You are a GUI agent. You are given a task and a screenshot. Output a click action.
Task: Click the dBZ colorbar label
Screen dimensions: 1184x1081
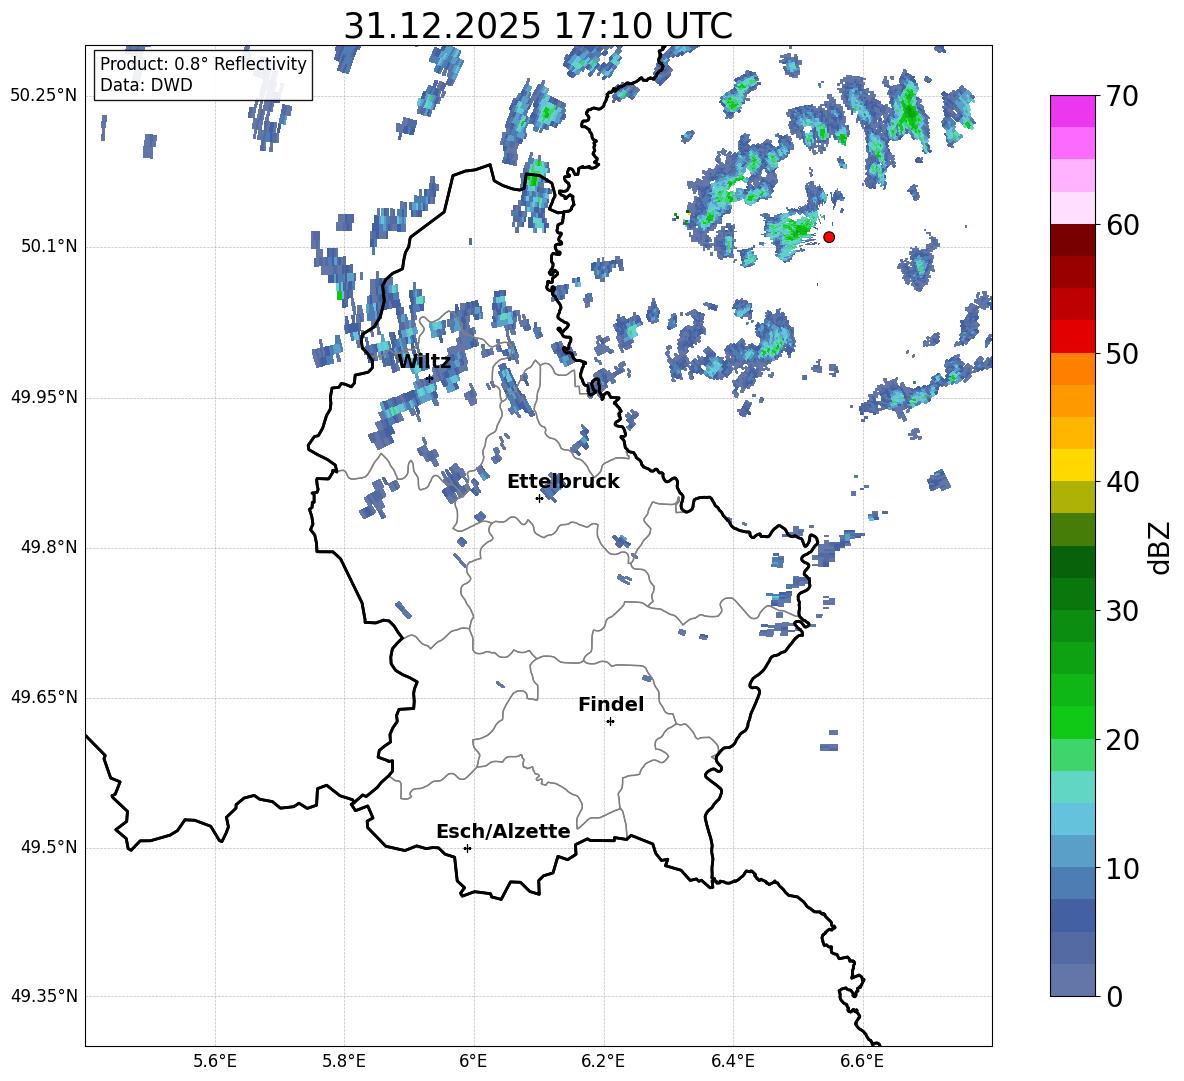click(1160, 547)
